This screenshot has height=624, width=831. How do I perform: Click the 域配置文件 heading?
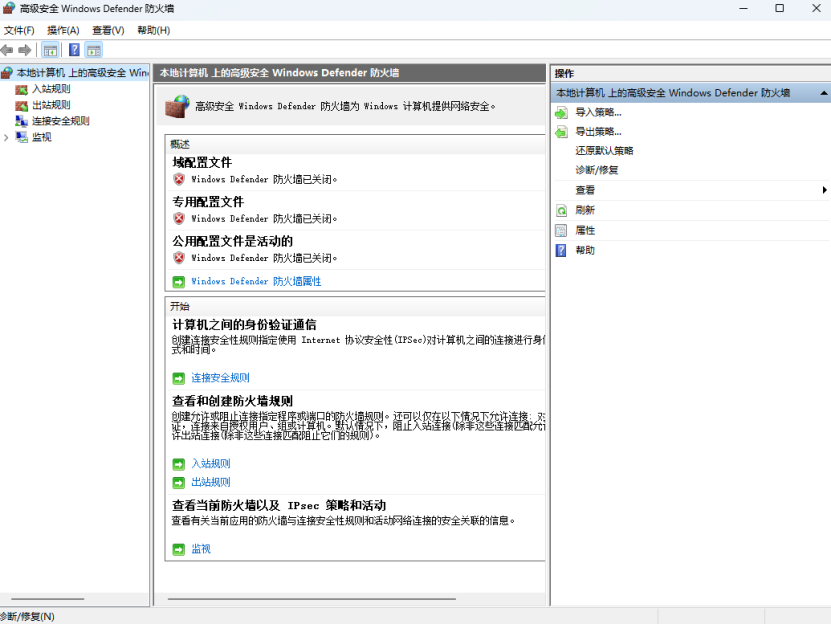pyautogui.click(x=202, y=163)
